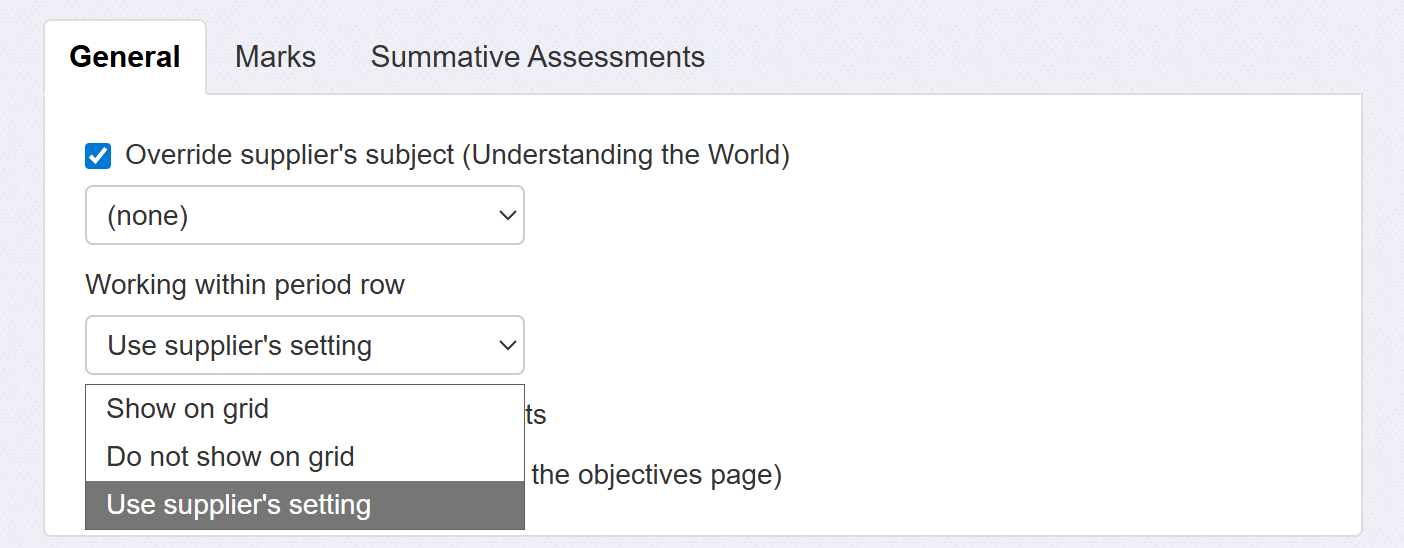
Task: Click the partially hidden objectives page label
Action: coord(656,475)
